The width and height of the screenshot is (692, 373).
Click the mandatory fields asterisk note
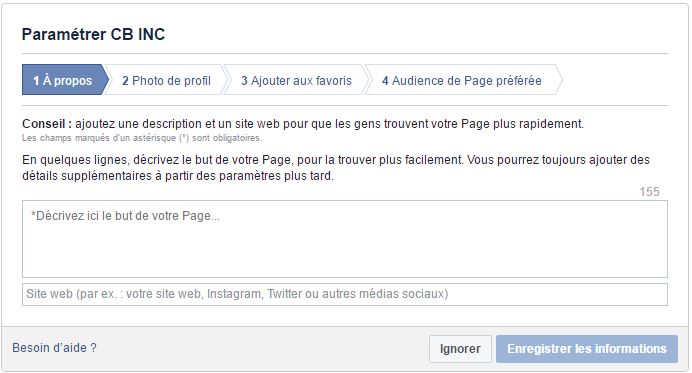coord(142,138)
